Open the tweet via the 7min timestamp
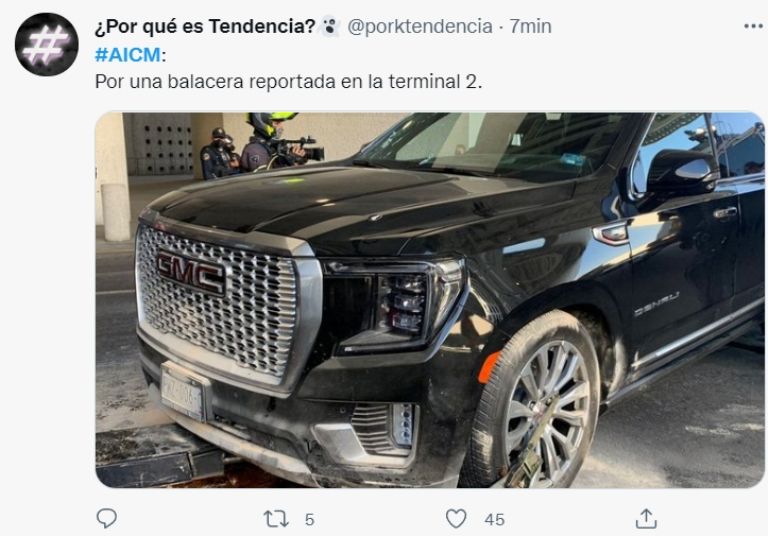 (x=530, y=26)
